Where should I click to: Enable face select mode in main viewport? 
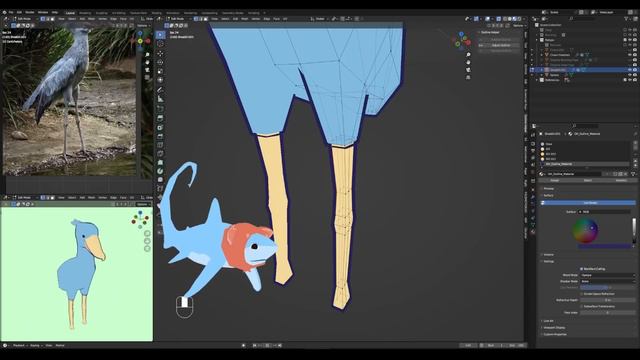tap(206, 19)
